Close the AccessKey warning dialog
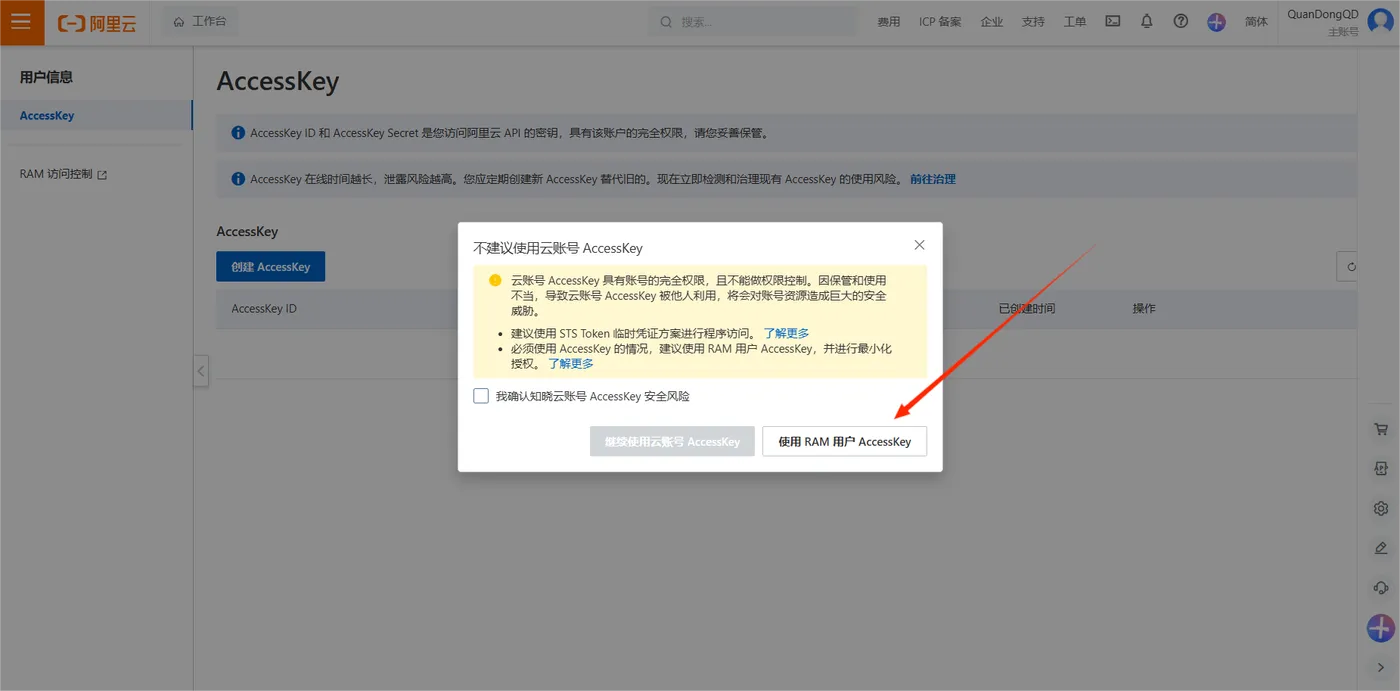The height and width of the screenshot is (691, 1400). pos(920,245)
